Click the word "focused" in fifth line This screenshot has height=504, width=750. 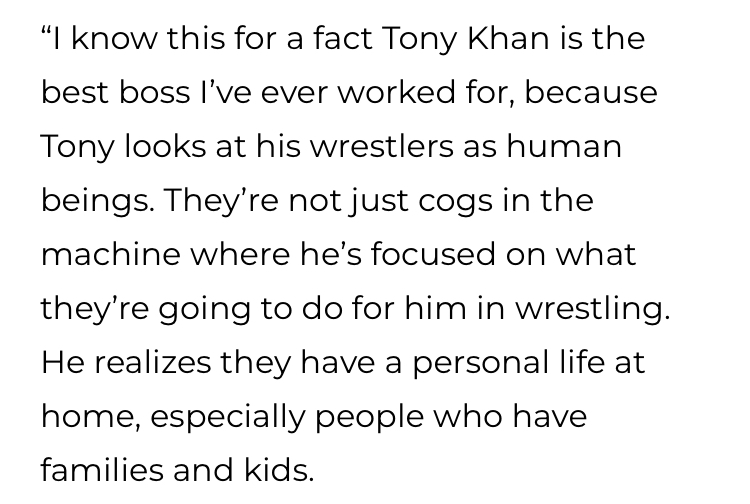(433, 253)
